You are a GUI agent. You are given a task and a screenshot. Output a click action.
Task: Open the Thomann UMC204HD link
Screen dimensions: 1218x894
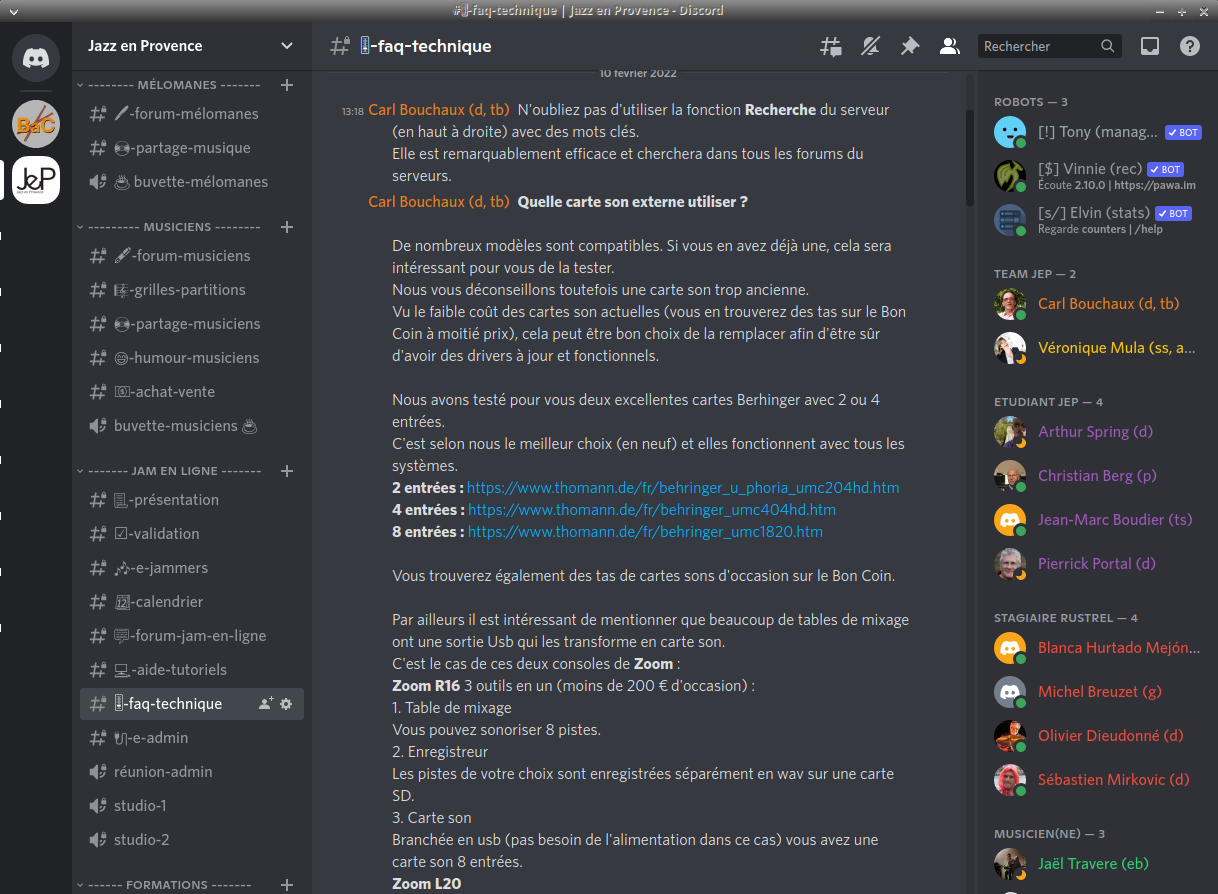(x=683, y=488)
